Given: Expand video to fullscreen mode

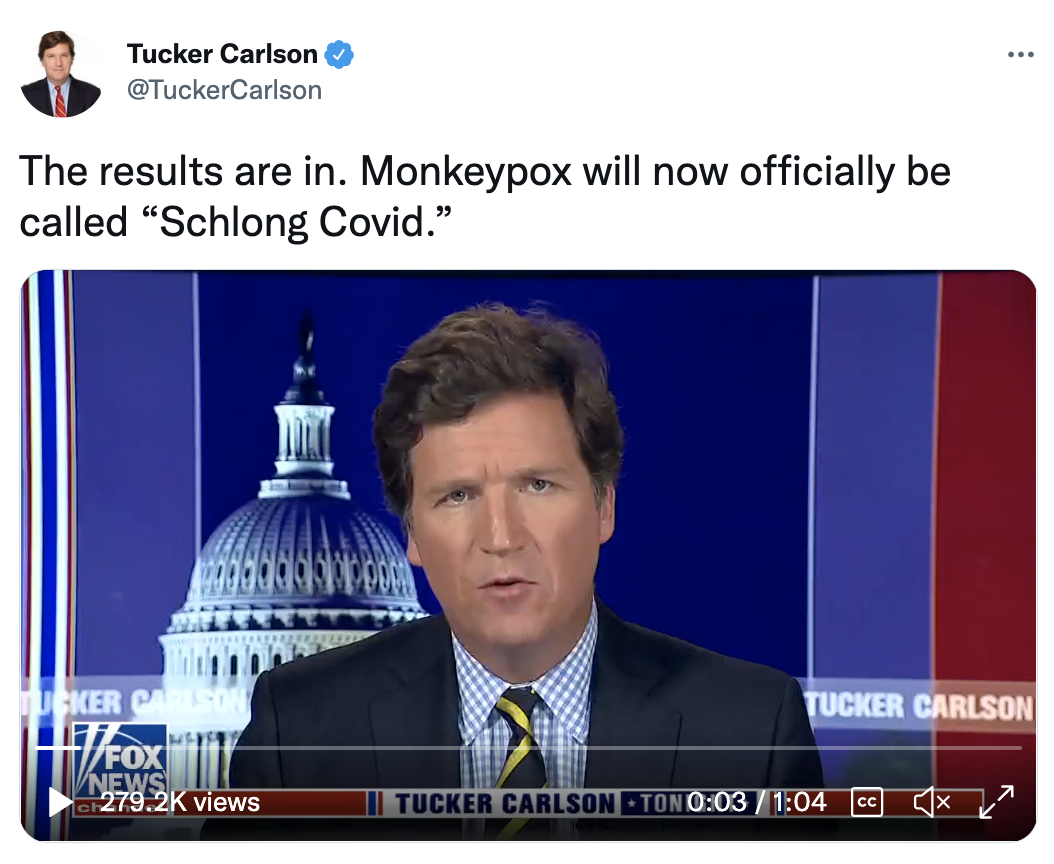Looking at the screenshot, I should (x=996, y=801).
